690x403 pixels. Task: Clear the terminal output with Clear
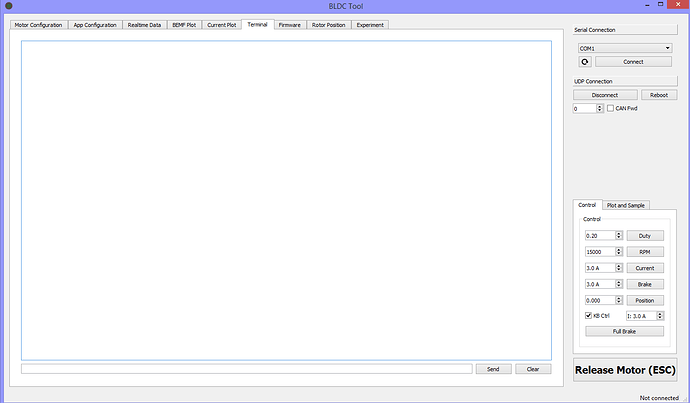coord(533,369)
